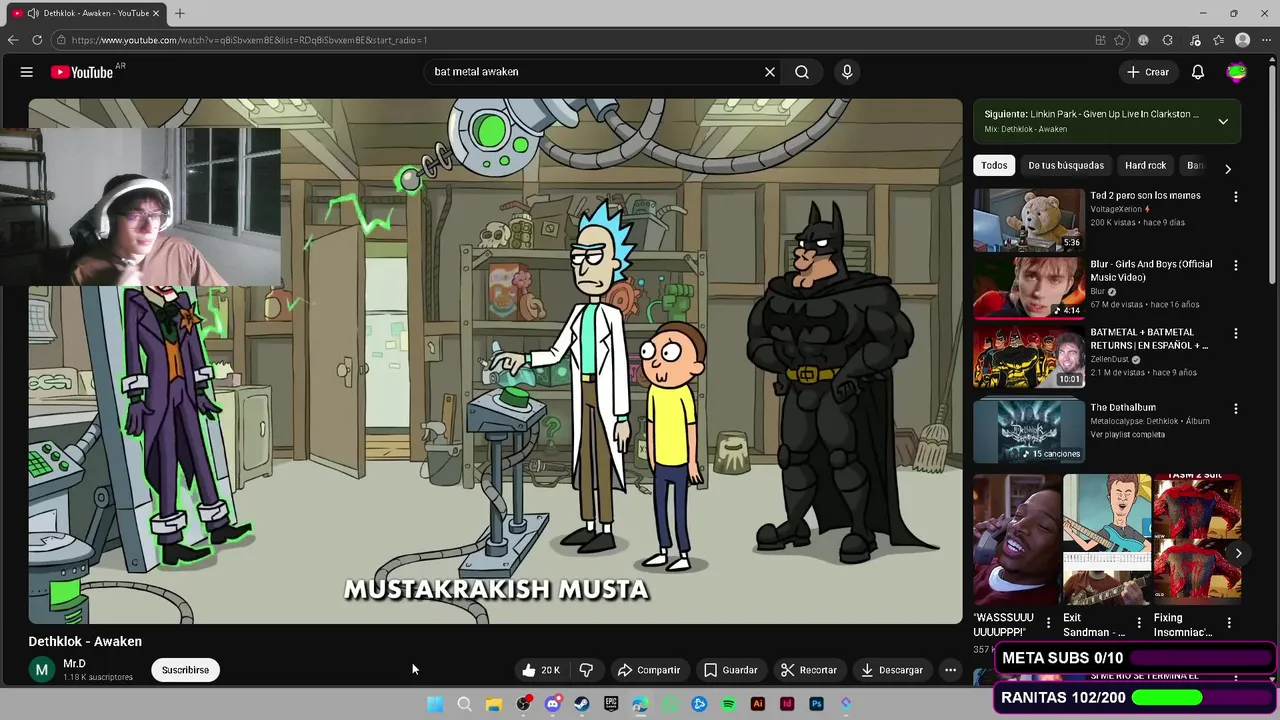The image size is (1280, 720).
Task: Subscribe with the Suscribirse button
Action: coord(185,670)
